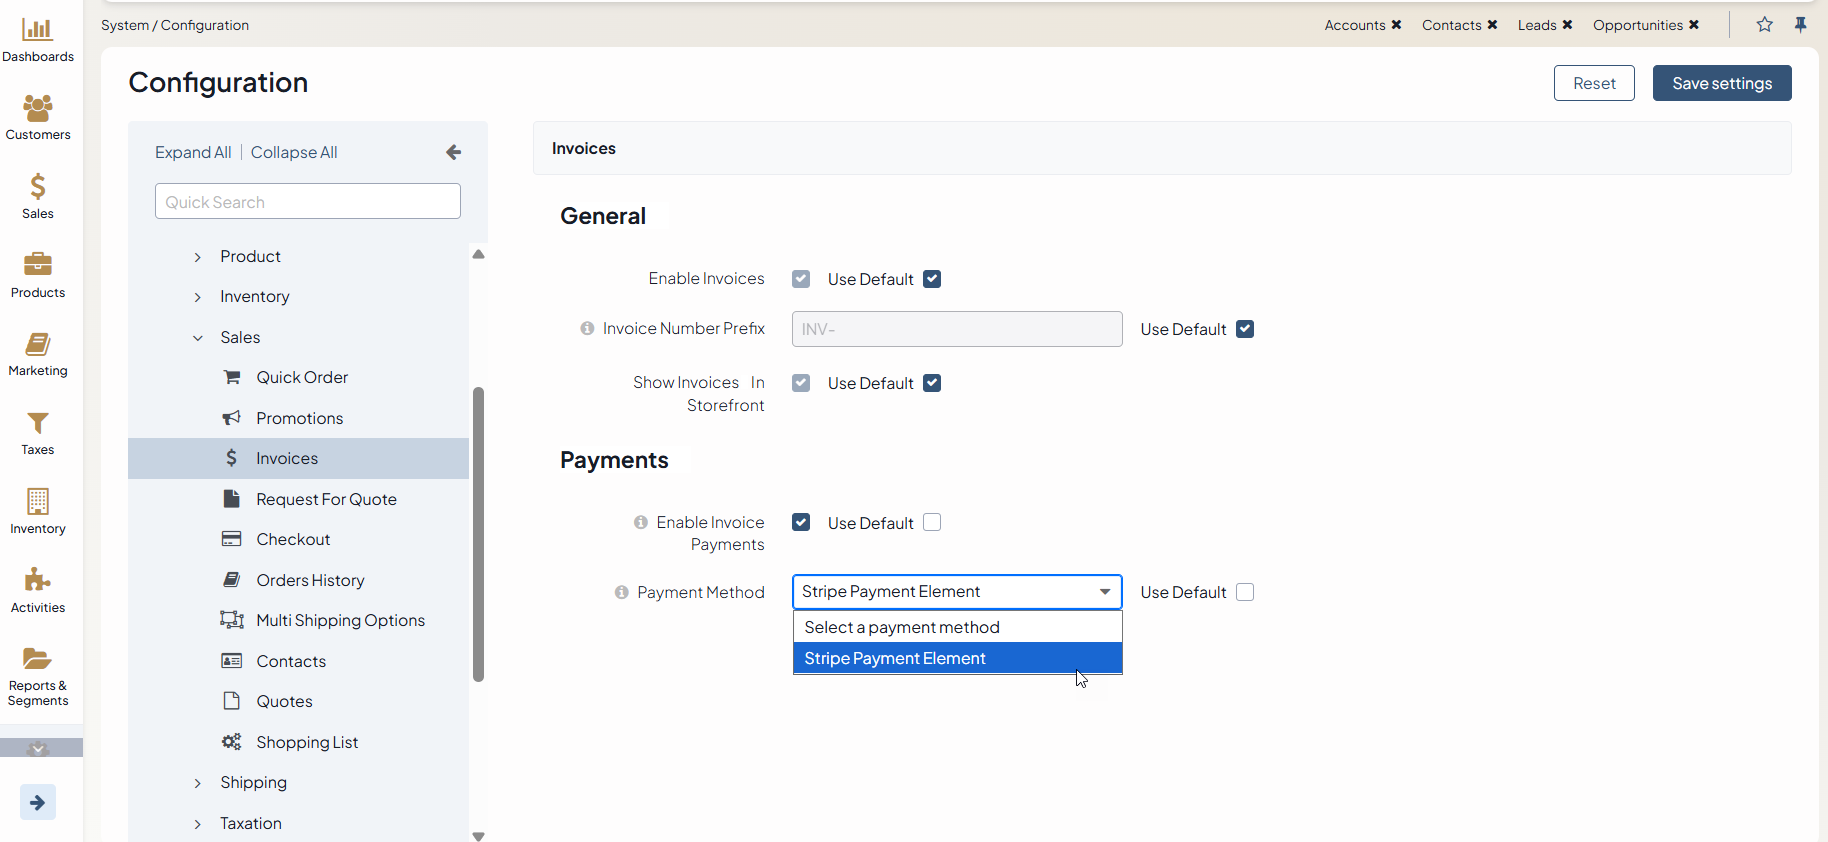Image resolution: width=1828 pixels, height=842 pixels.
Task: Uncheck Use Default for Invoice Number Prefix
Action: 1245,329
